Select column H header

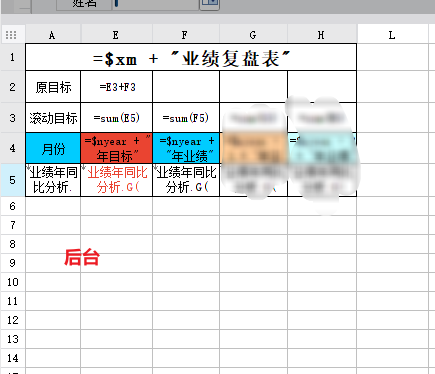point(322,35)
